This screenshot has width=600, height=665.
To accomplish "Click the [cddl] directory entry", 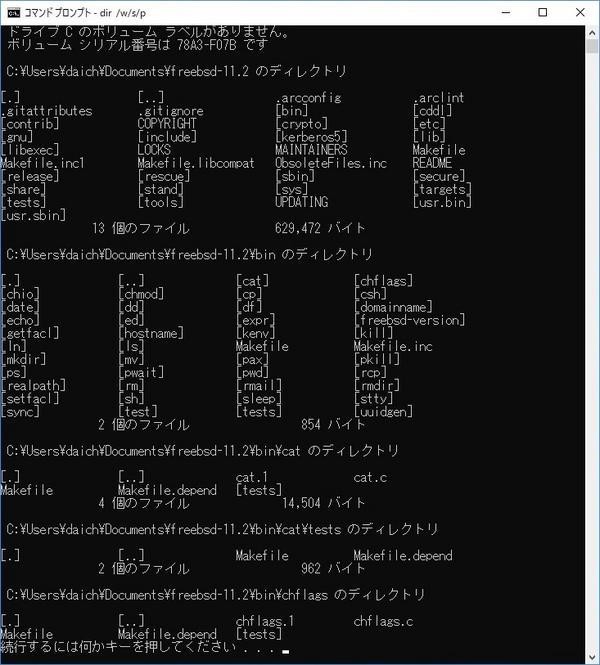I will click(x=433, y=111).
